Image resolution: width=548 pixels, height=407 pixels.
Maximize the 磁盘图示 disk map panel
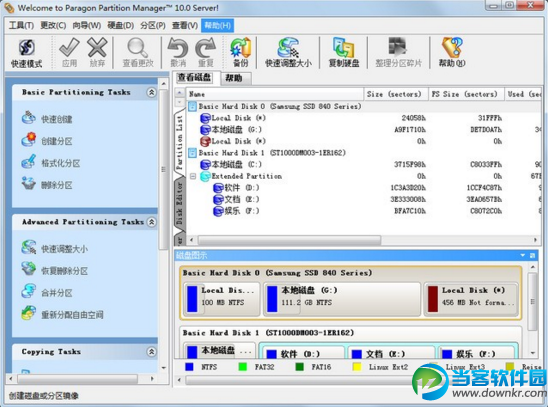532,255
